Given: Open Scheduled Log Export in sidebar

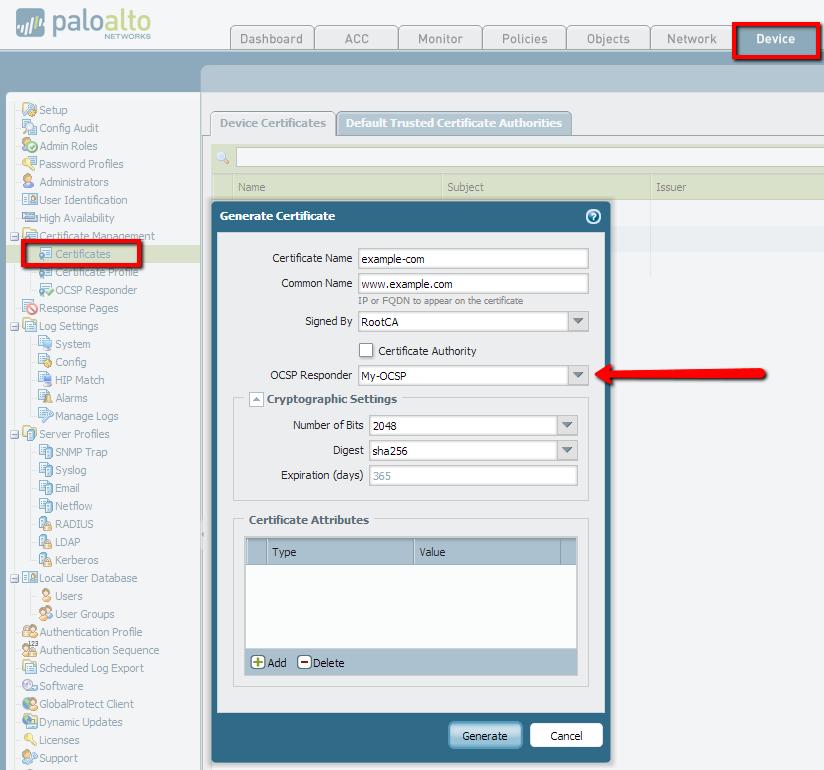Looking at the screenshot, I should tap(91, 668).
